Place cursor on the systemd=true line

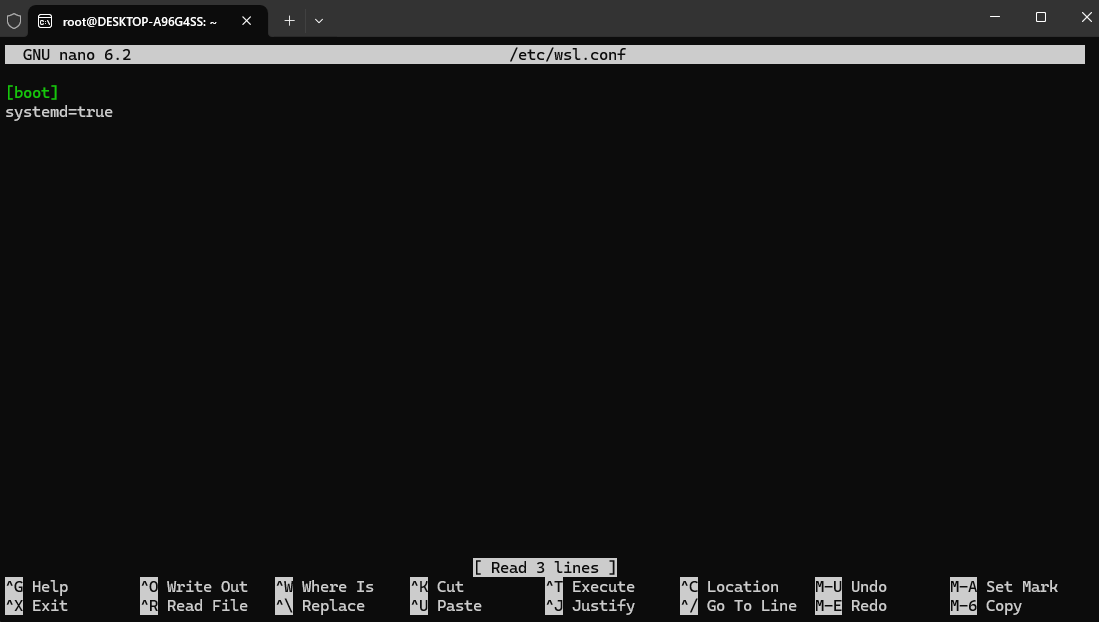59,112
